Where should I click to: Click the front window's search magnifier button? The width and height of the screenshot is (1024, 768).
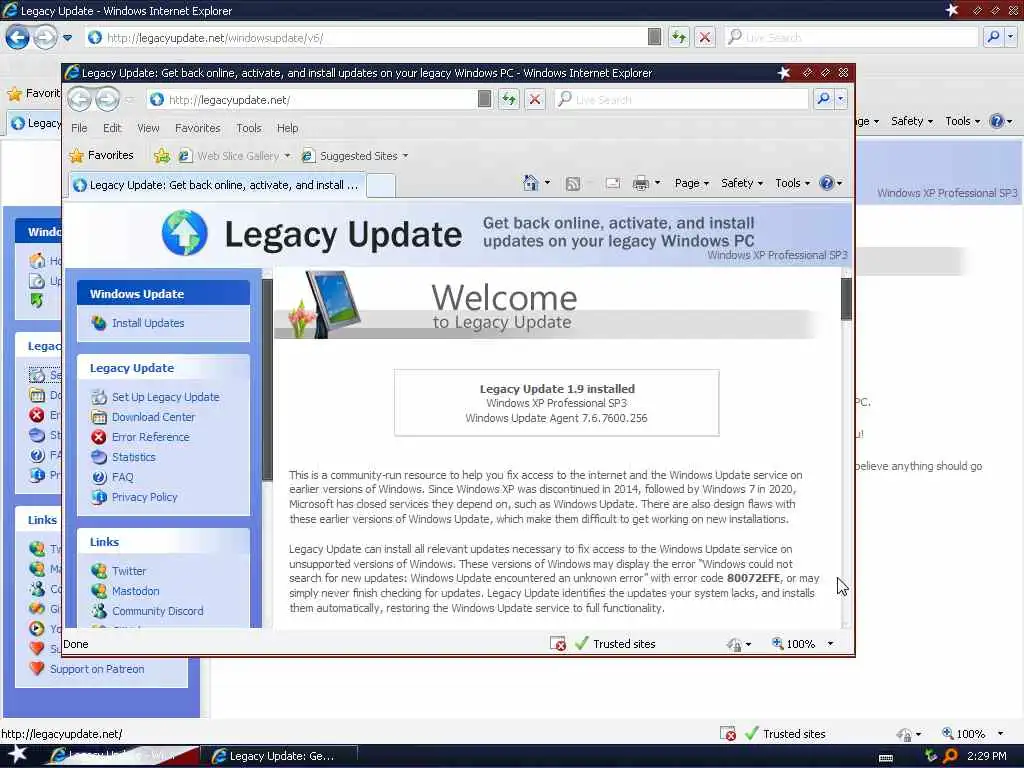pos(823,99)
